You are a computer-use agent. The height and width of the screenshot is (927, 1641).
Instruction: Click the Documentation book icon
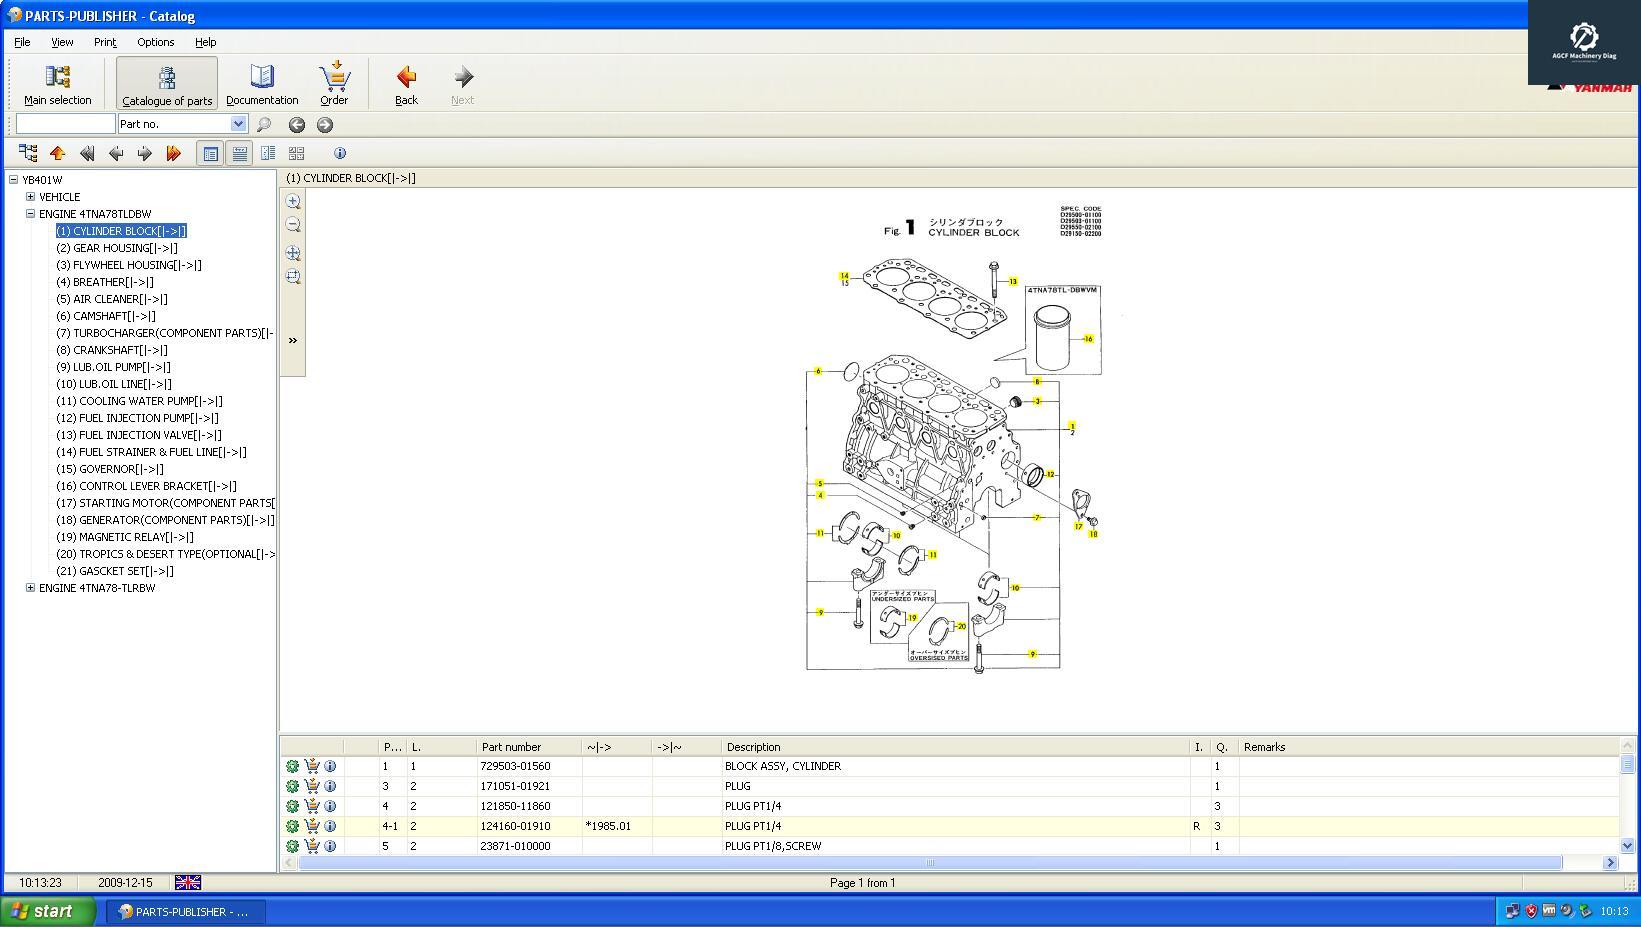click(x=262, y=84)
